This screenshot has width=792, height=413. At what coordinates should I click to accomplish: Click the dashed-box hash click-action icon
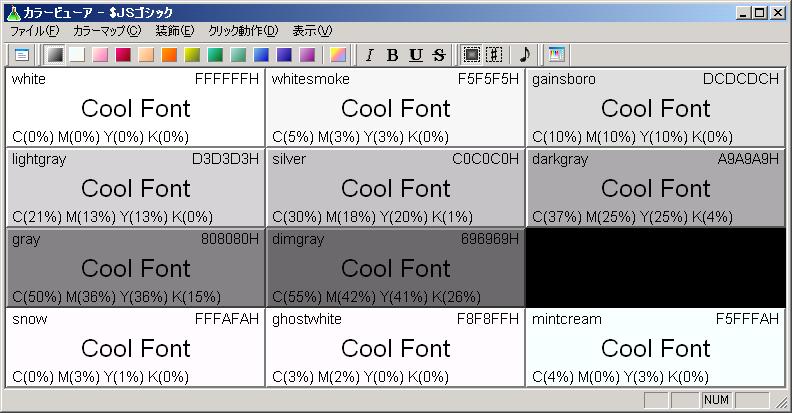[x=494, y=55]
